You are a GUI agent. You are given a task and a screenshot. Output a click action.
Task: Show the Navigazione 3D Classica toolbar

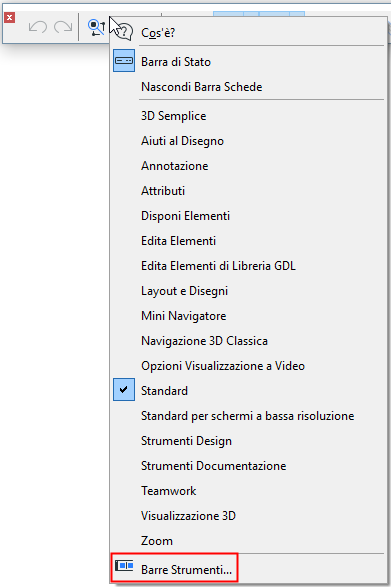(x=249, y=341)
